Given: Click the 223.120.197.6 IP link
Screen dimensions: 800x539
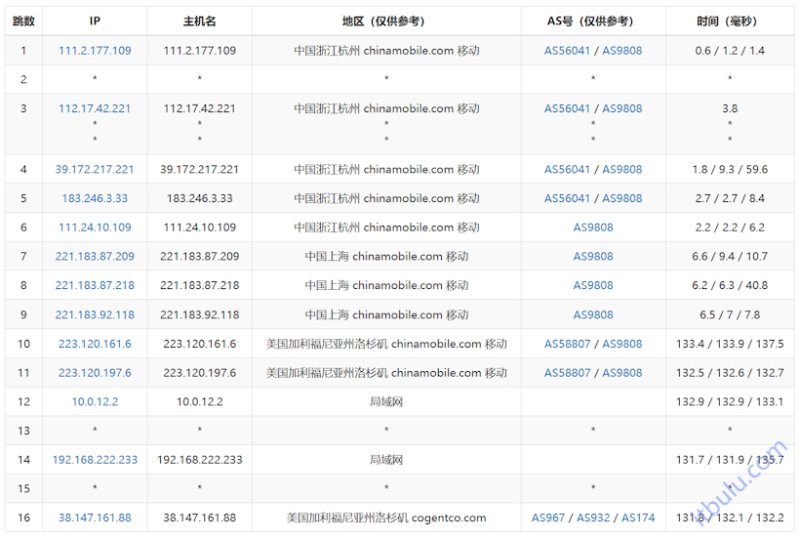Looking at the screenshot, I should tap(95, 373).
